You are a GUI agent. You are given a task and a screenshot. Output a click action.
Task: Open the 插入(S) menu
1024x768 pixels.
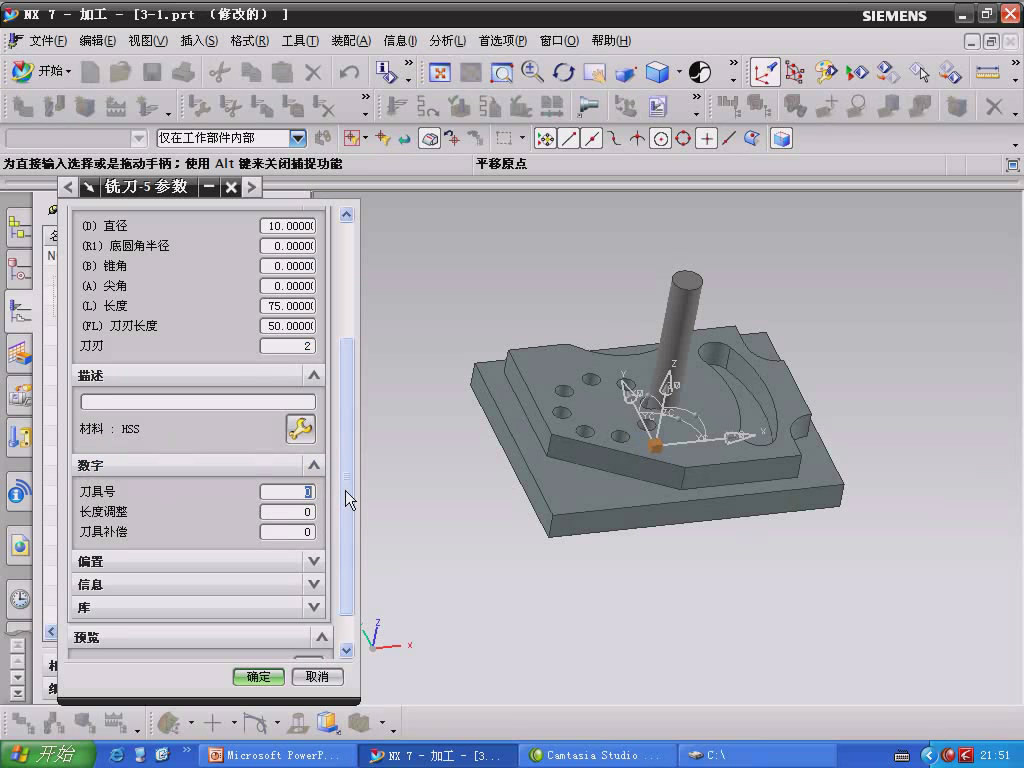(x=199, y=41)
